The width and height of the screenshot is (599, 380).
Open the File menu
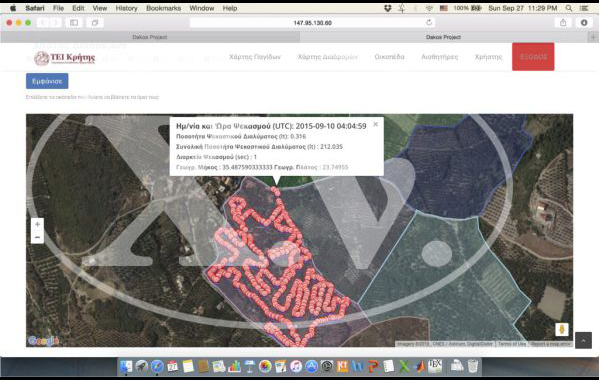(58, 8)
